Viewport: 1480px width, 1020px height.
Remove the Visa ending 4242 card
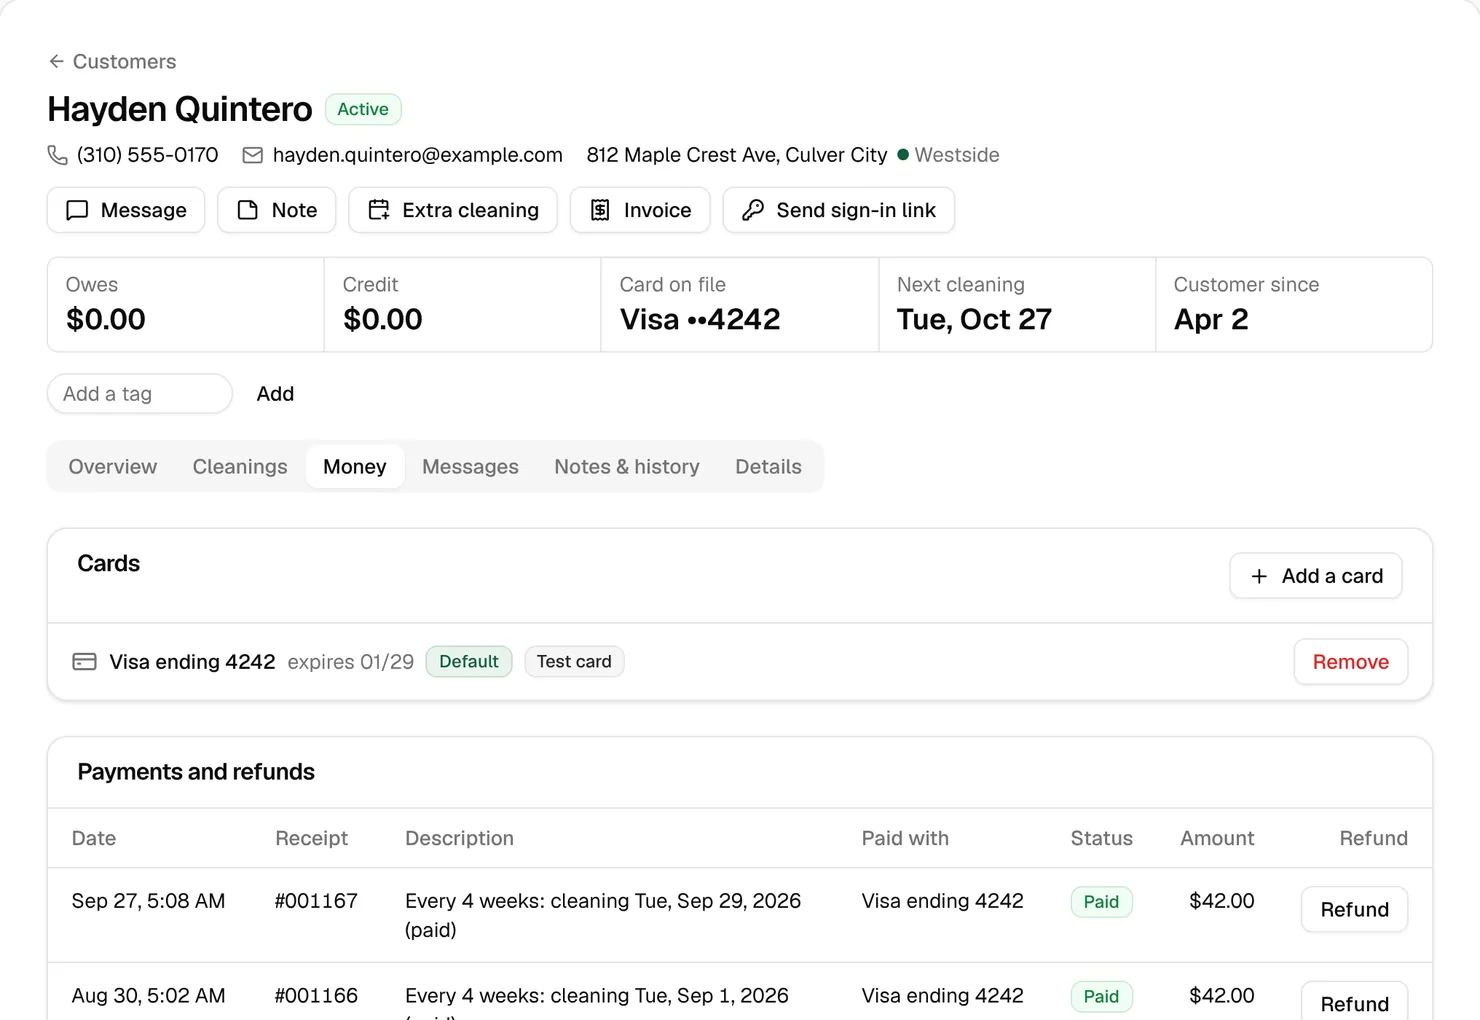(1351, 662)
